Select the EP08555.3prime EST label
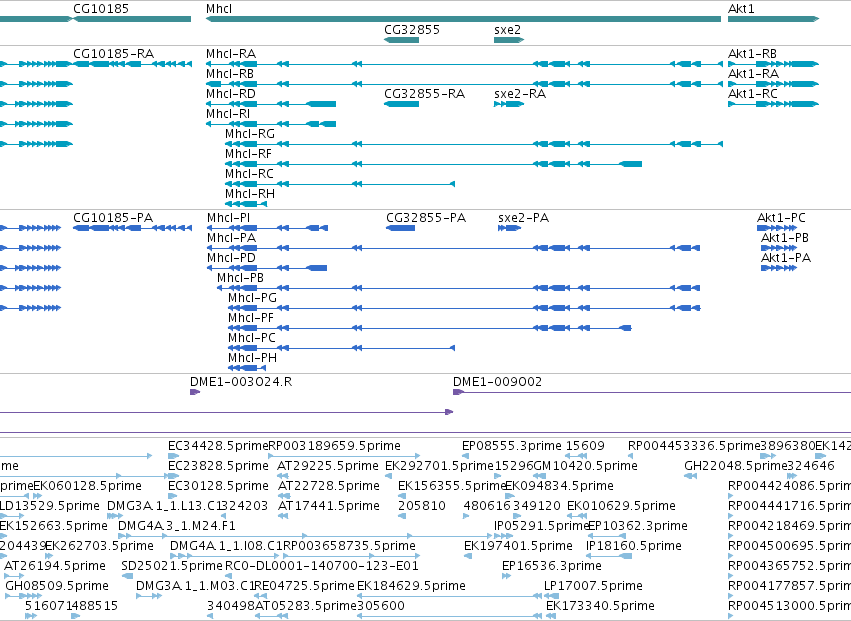This screenshot has height=621, width=851. point(512,446)
